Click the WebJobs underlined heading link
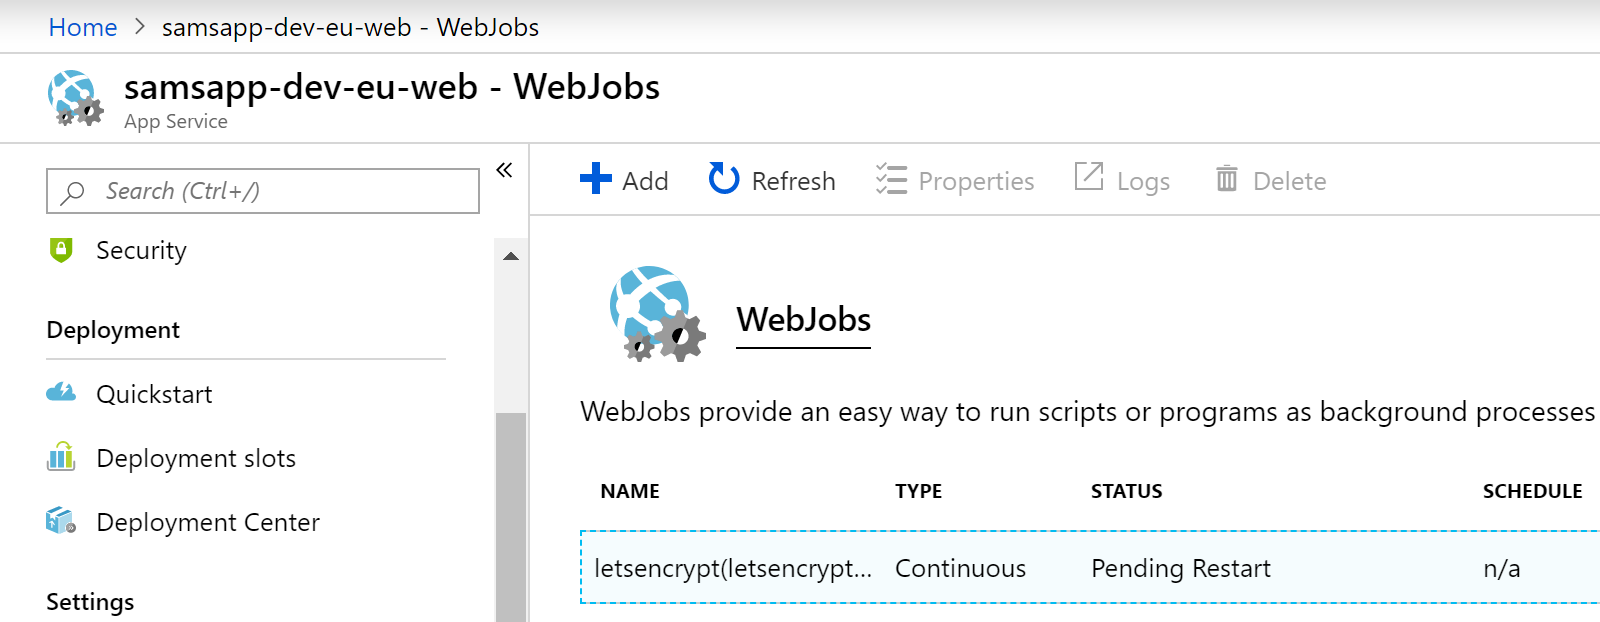Image resolution: width=1600 pixels, height=622 pixels. (803, 320)
